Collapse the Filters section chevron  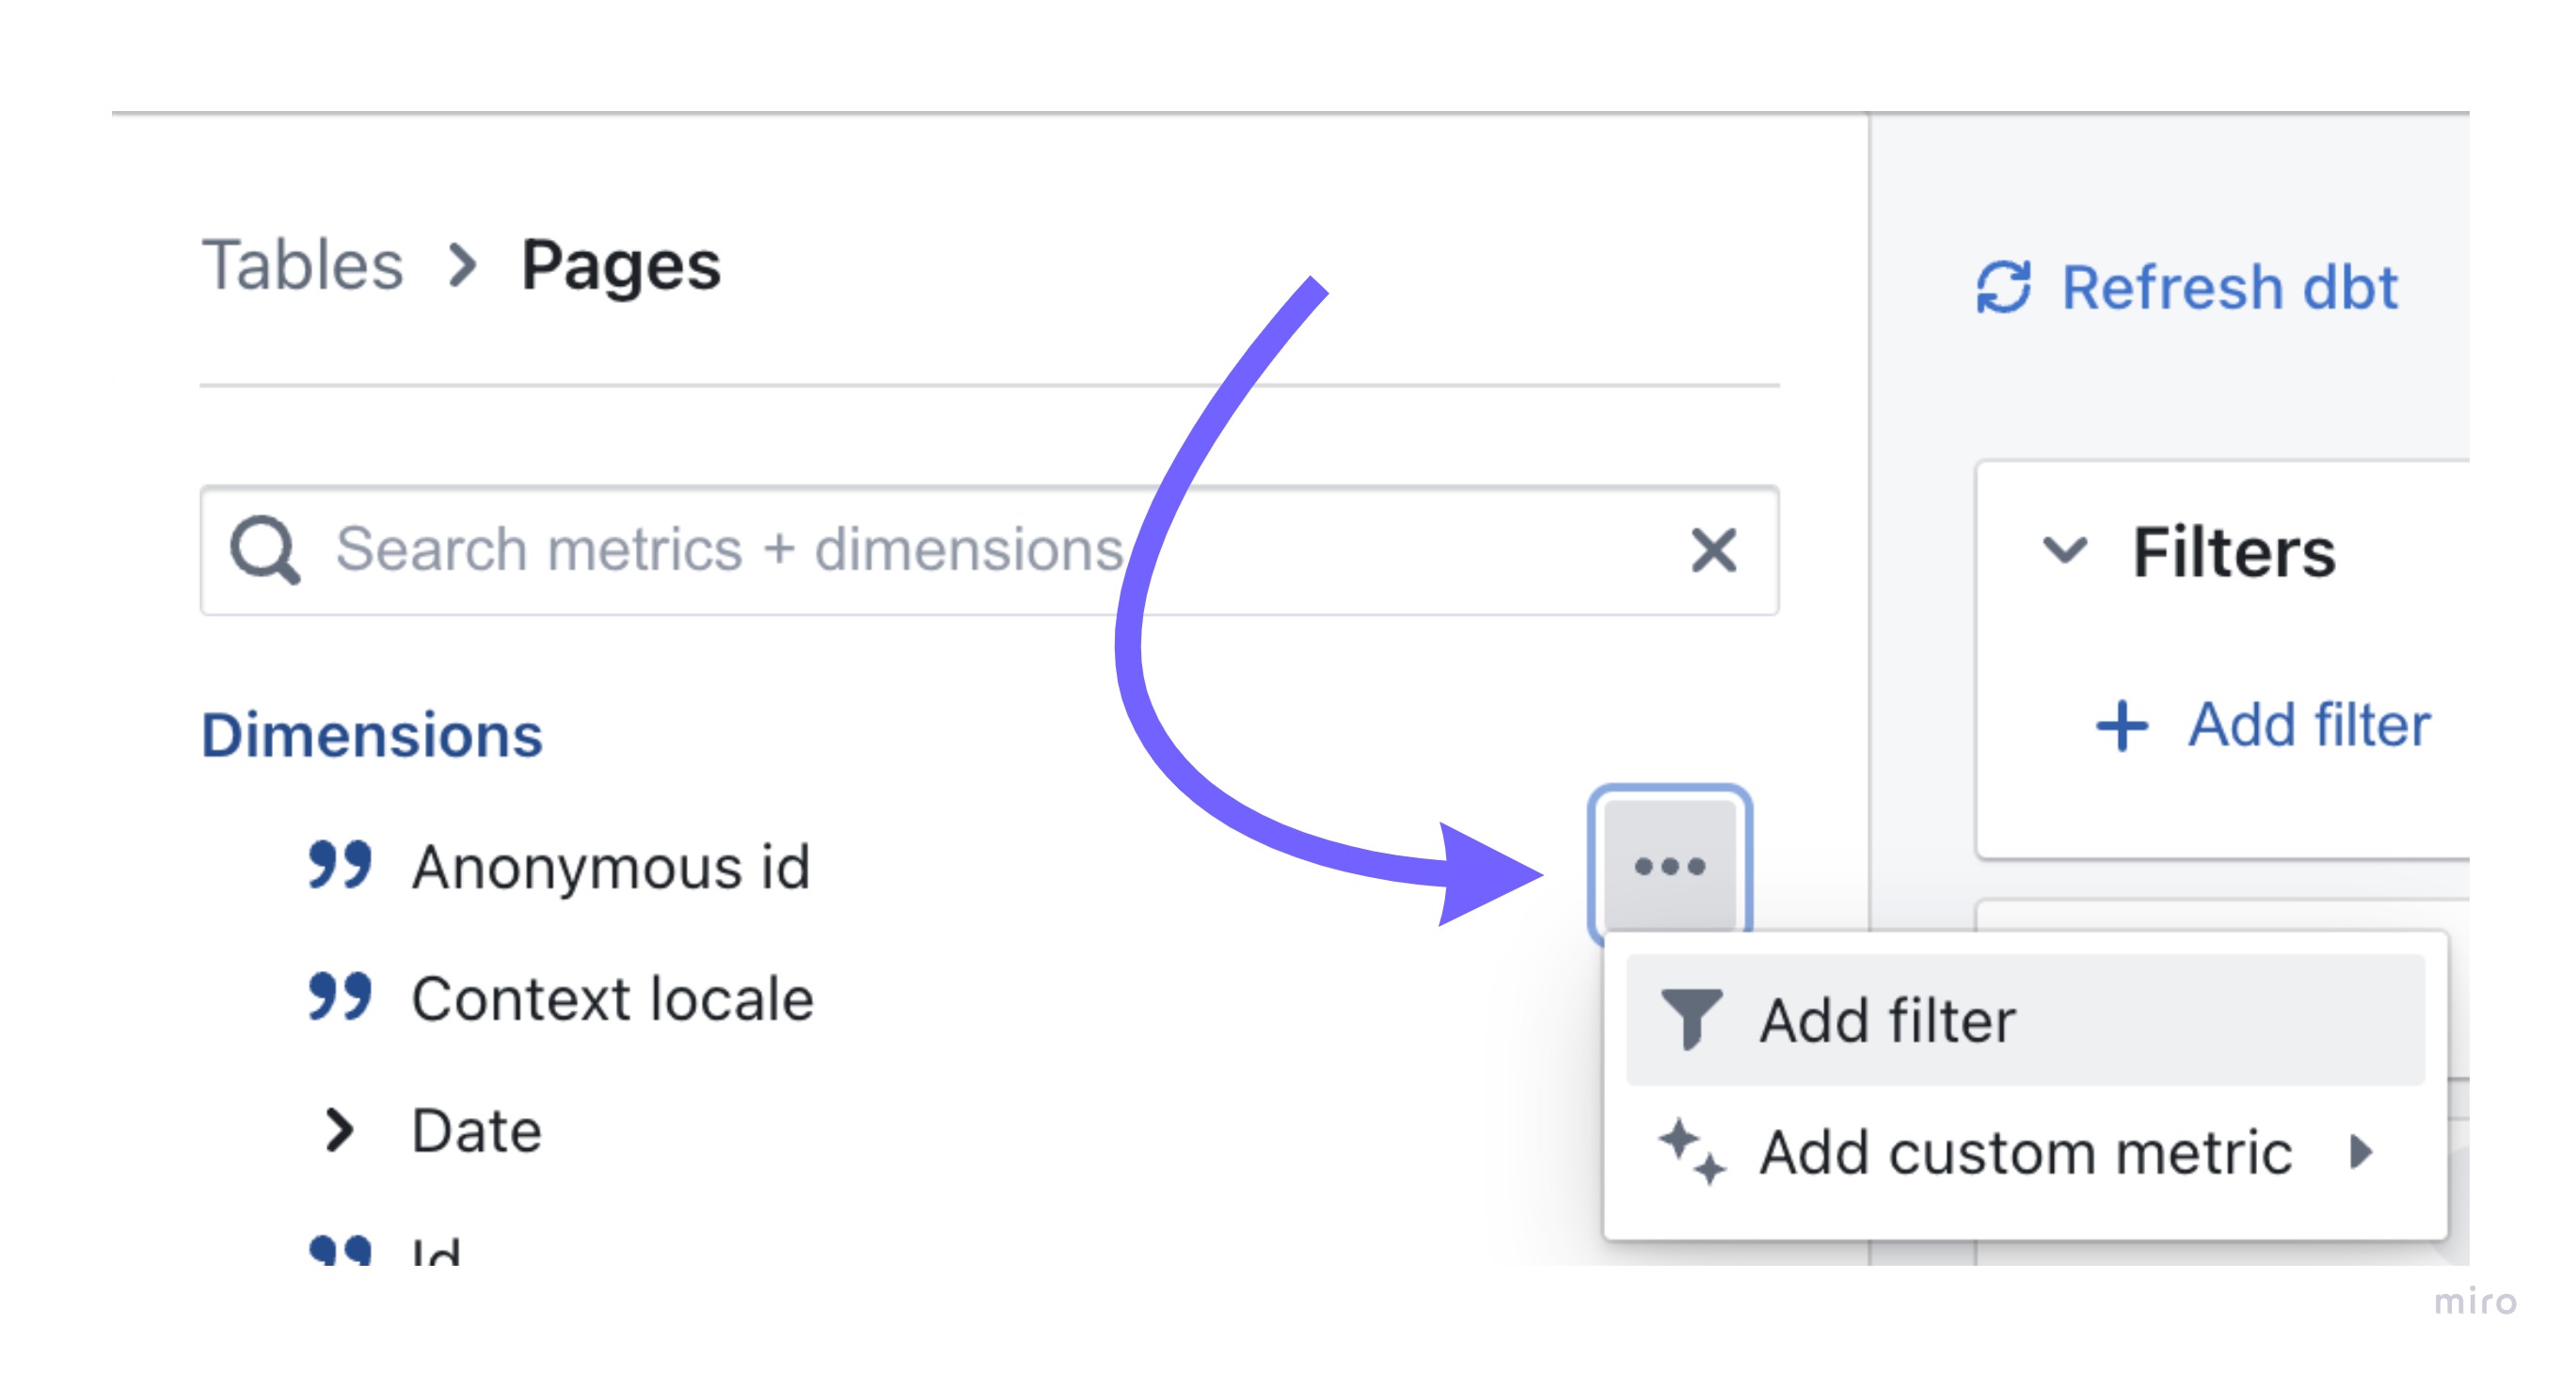(x=2064, y=550)
